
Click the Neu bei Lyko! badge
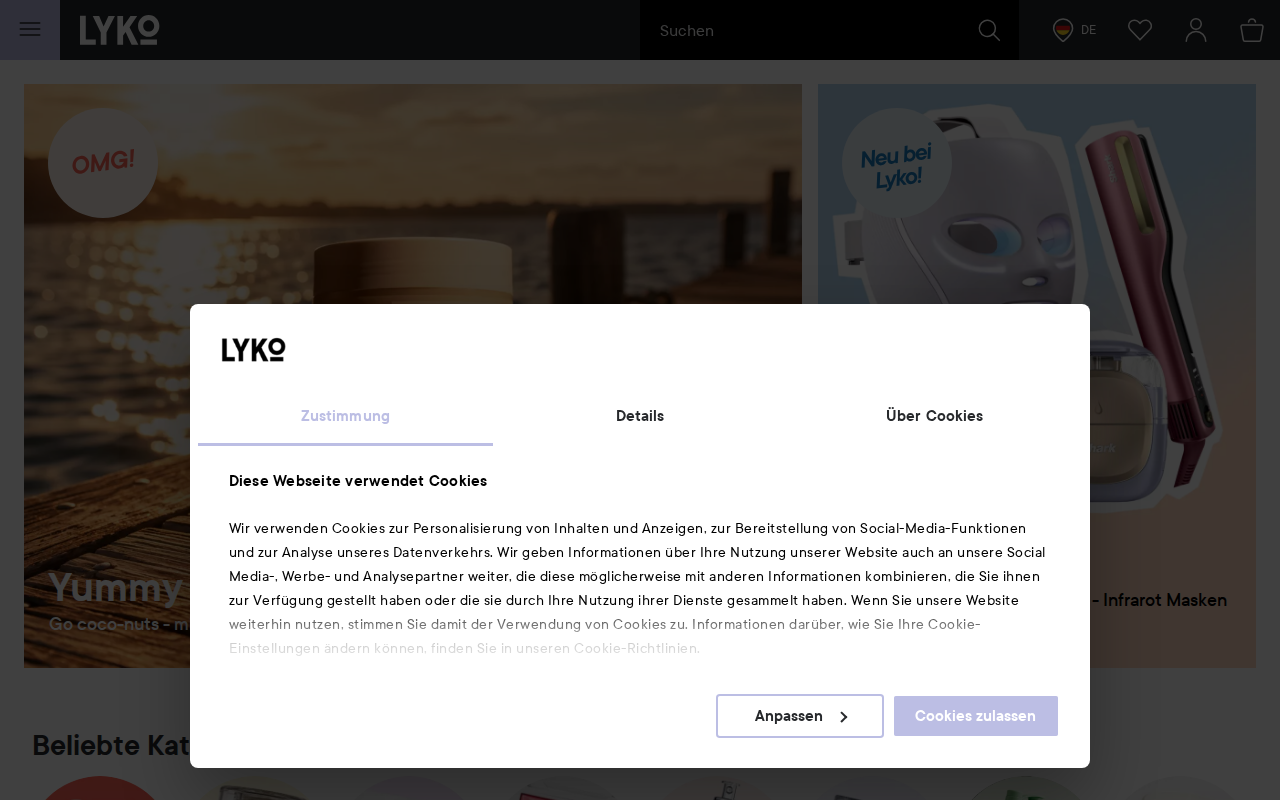click(896, 163)
